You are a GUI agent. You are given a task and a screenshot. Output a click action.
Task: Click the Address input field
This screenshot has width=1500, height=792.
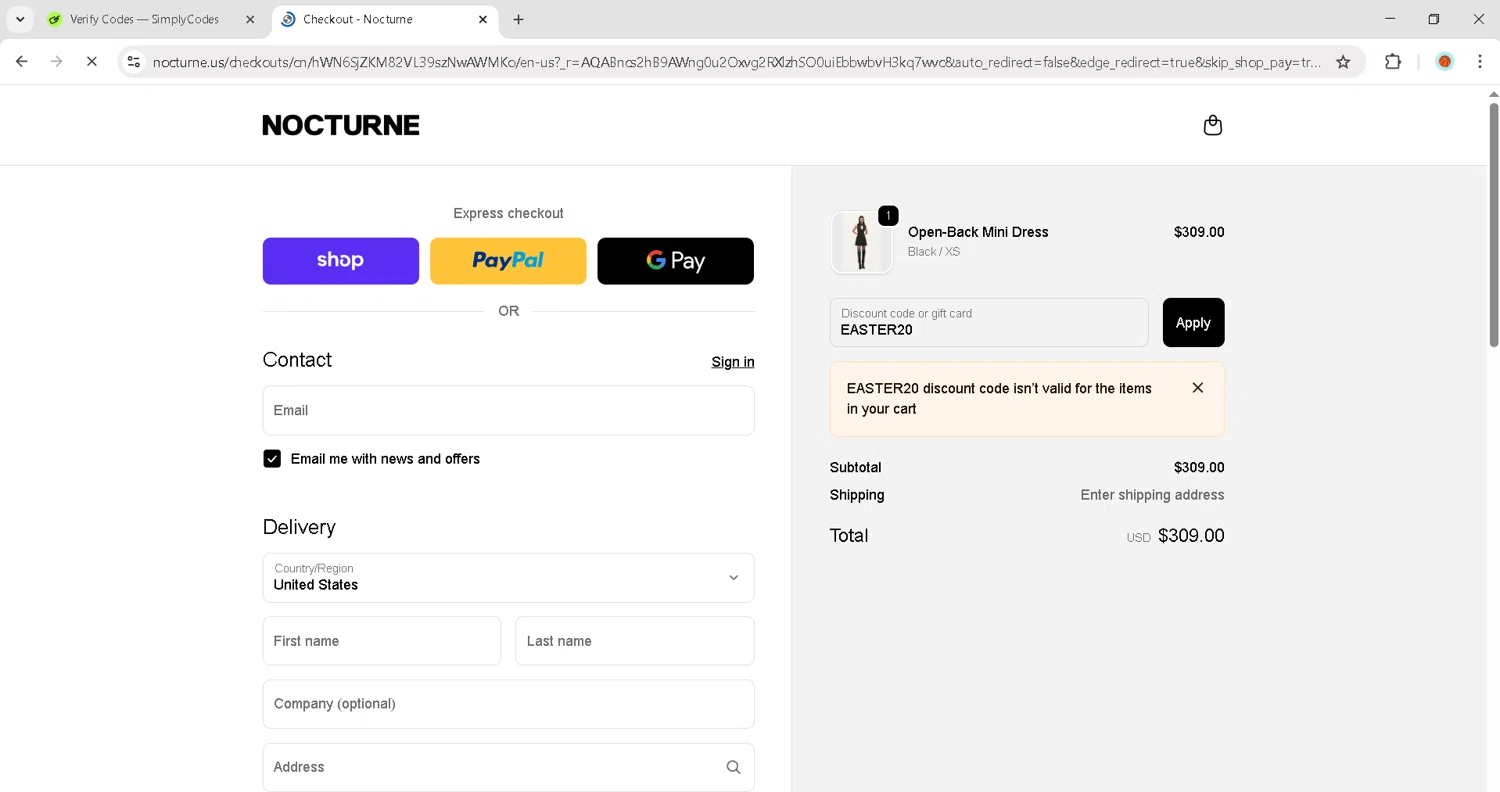(x=508, y=767)
